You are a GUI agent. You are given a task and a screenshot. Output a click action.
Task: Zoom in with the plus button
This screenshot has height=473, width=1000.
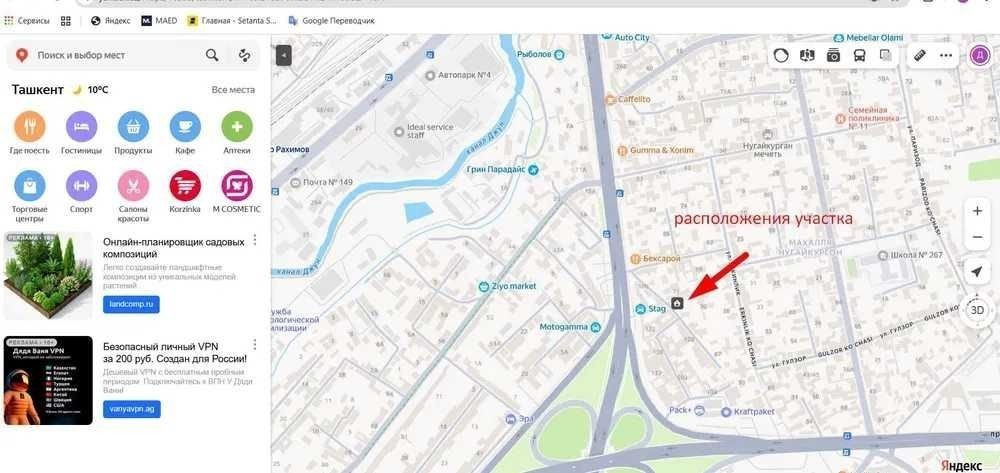(x=977, y=211)
